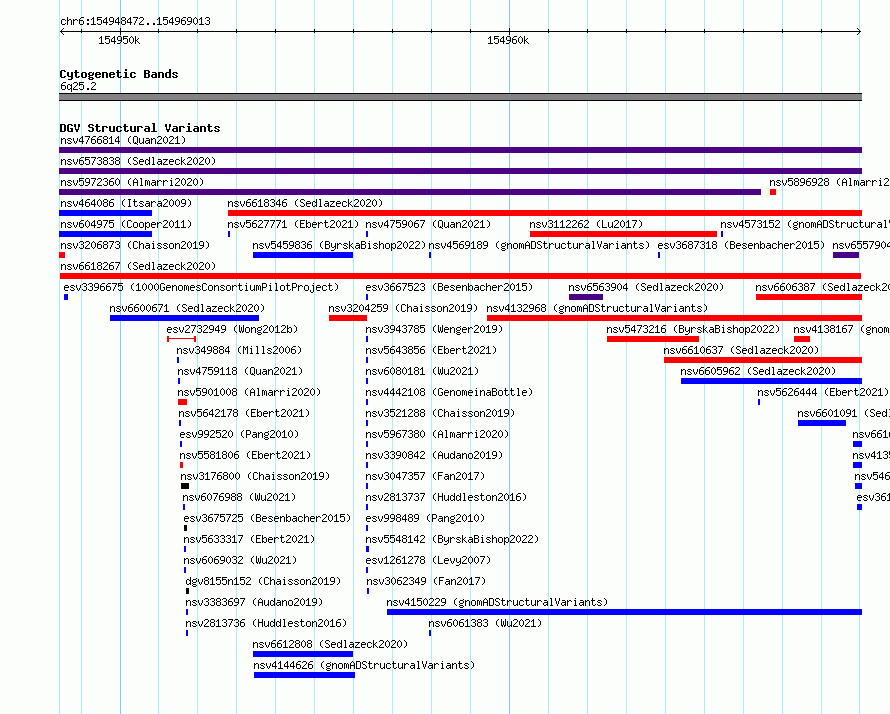The height and width of the screenshot is (714, 890).
Task: Open nsv604975 (Cooper2011) variant details
Action: [x=126, y=224]
